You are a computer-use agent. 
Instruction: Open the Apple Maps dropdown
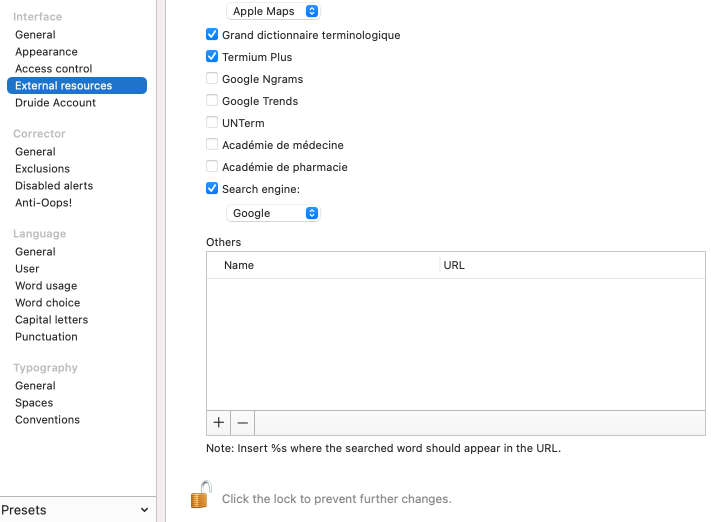point(273,11)
